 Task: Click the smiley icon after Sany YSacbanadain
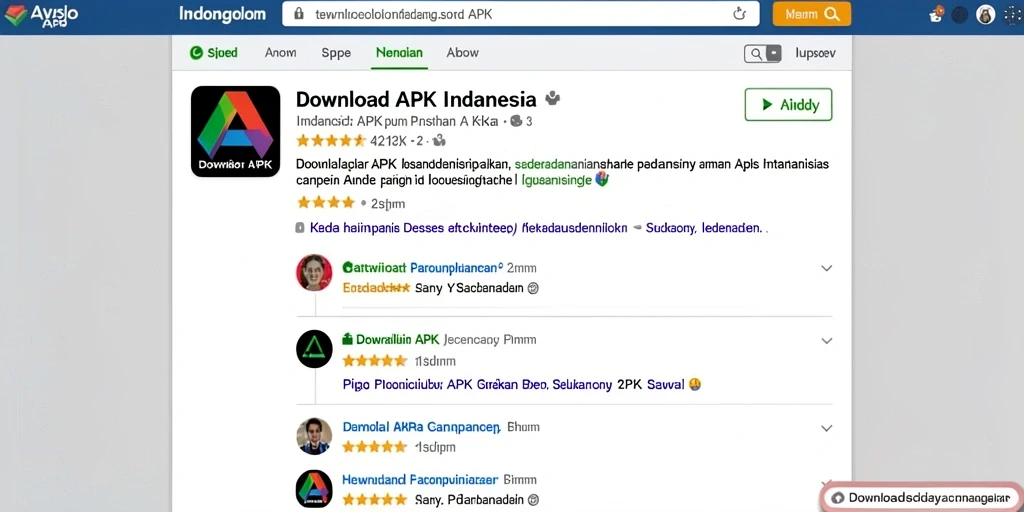tap(533, 287)
